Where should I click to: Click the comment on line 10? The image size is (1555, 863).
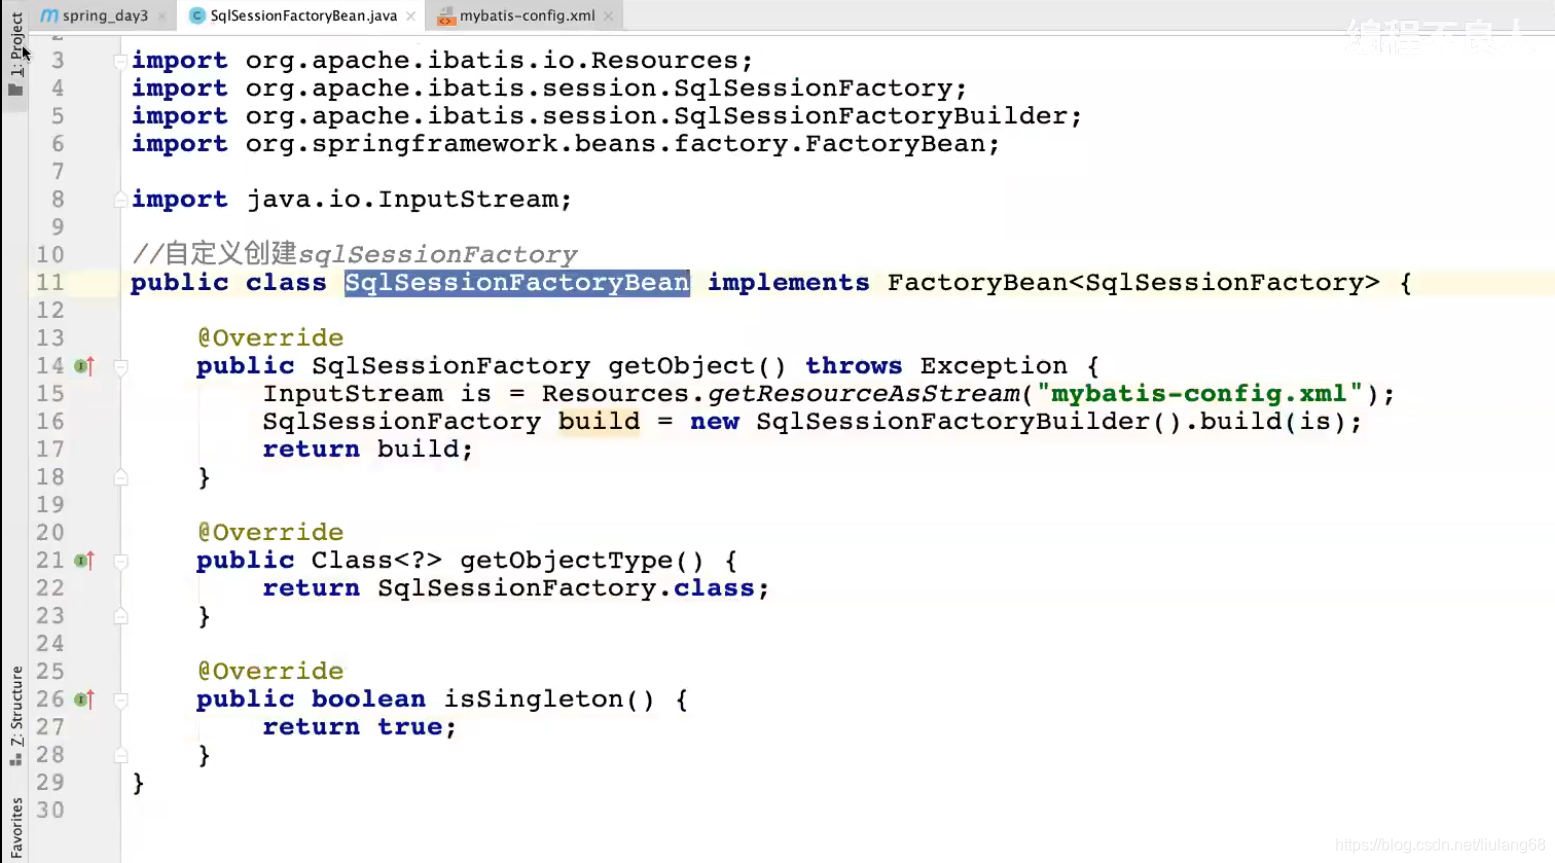[x=355, y=255]
